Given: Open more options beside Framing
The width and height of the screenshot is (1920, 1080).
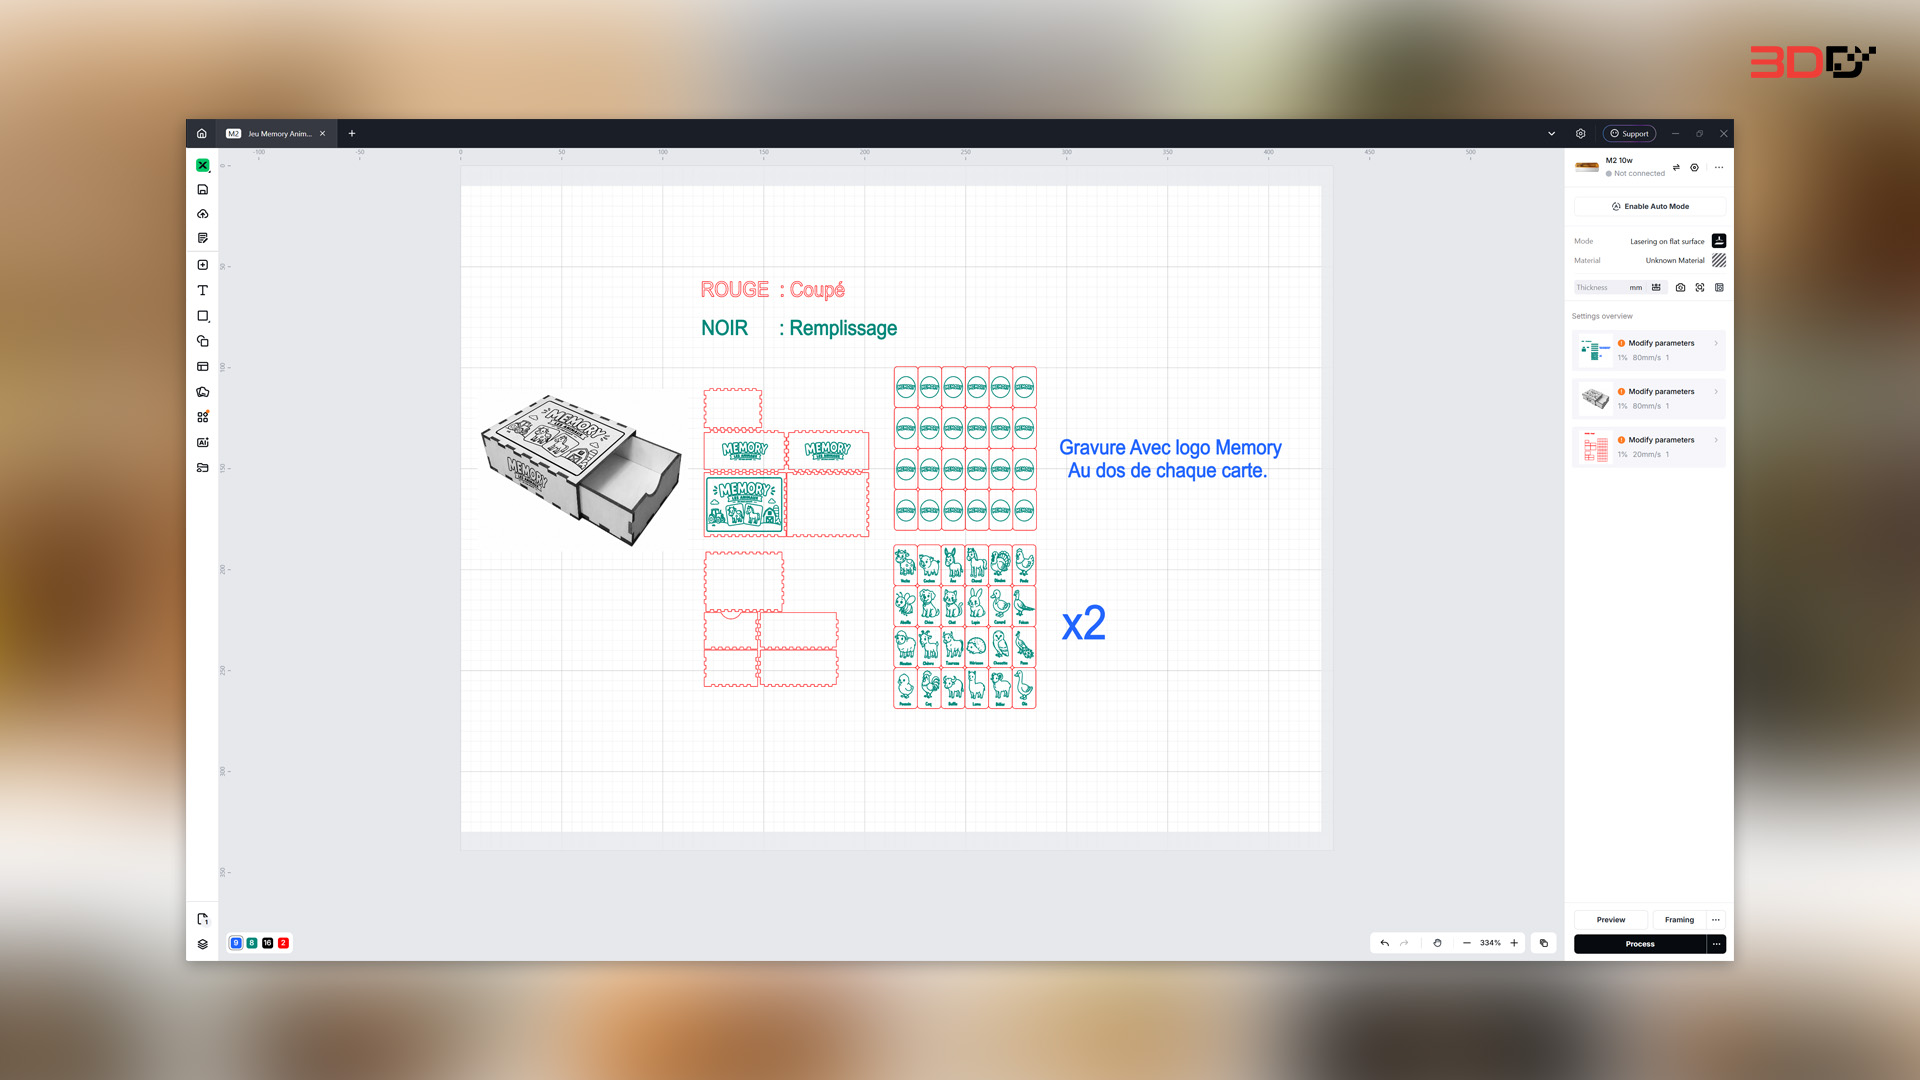Looking at the screenshot, I should (x=1717, y=920).
